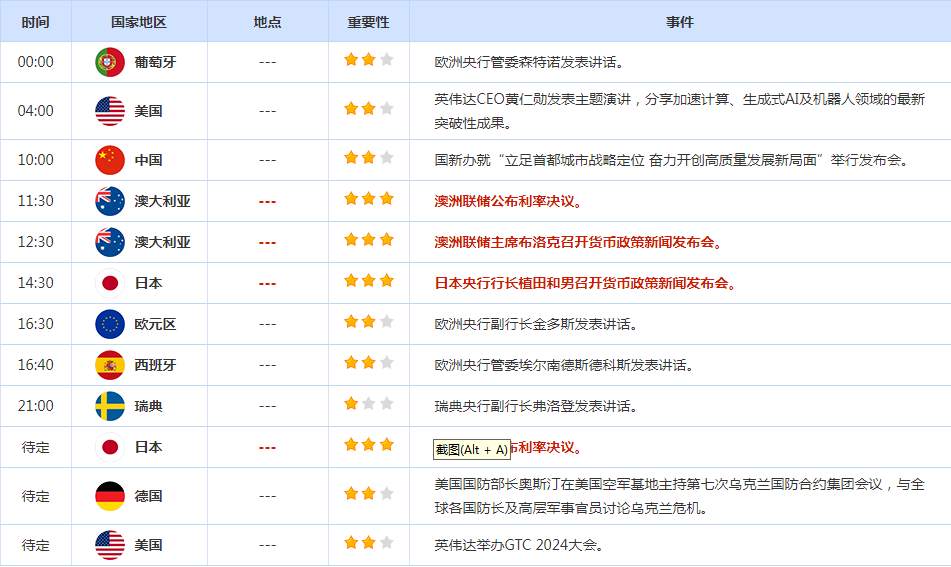Click the three-star rating in the 12:30 row
Screen dimensions: 951x567
369,240
